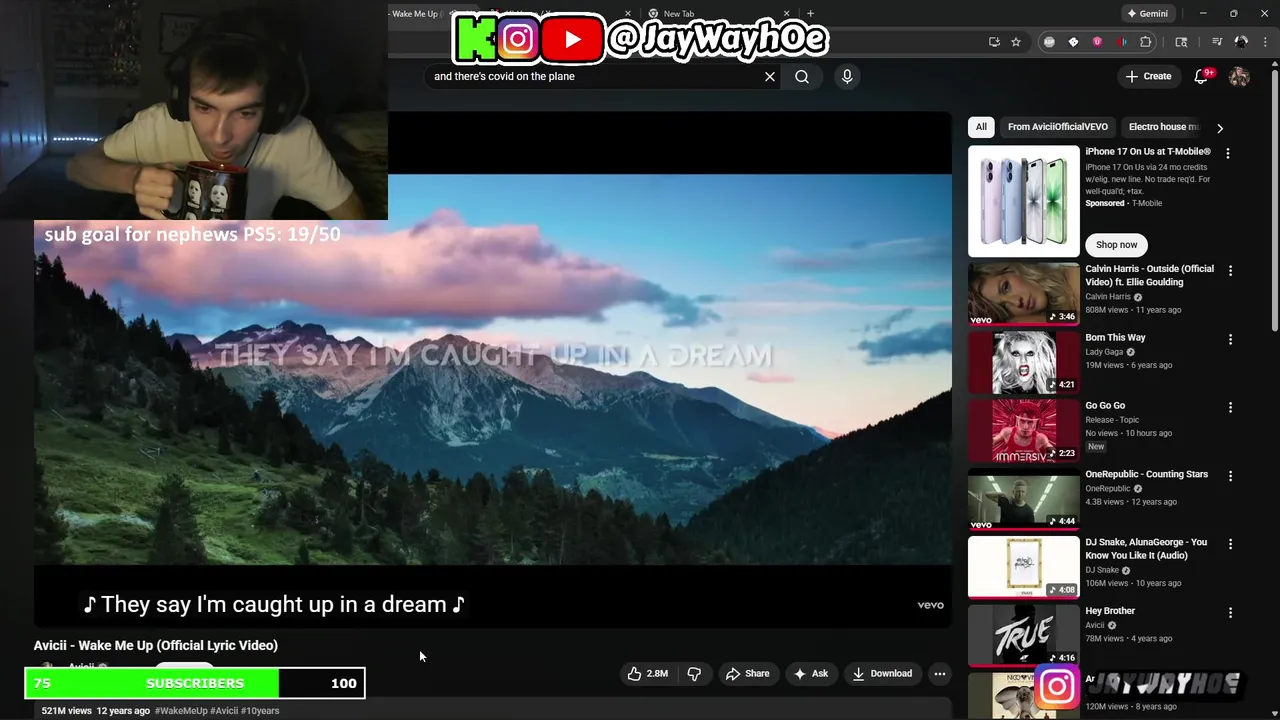
Task: Click the Create button
Action: pyautogui.click(x=1148, y=76)
